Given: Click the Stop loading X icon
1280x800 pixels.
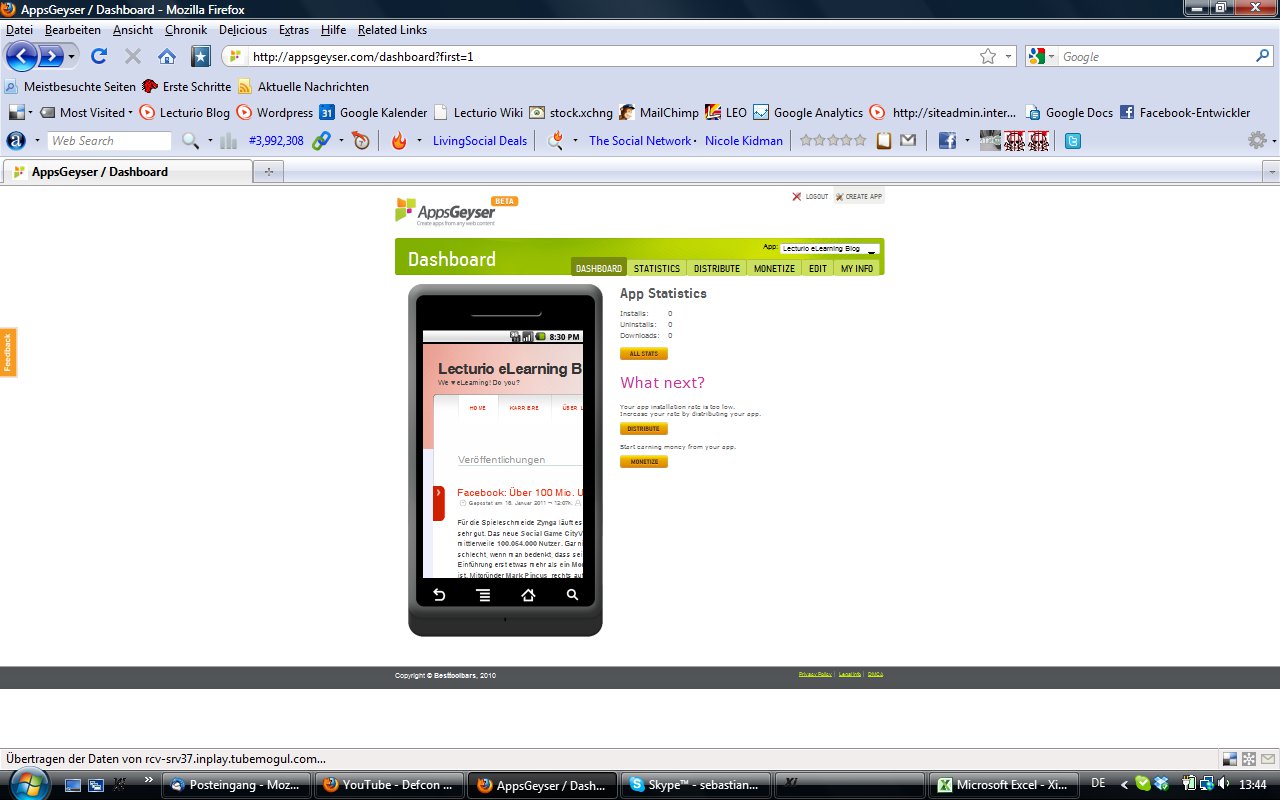Looking at the screenshot, I should (x=132, y=56).
